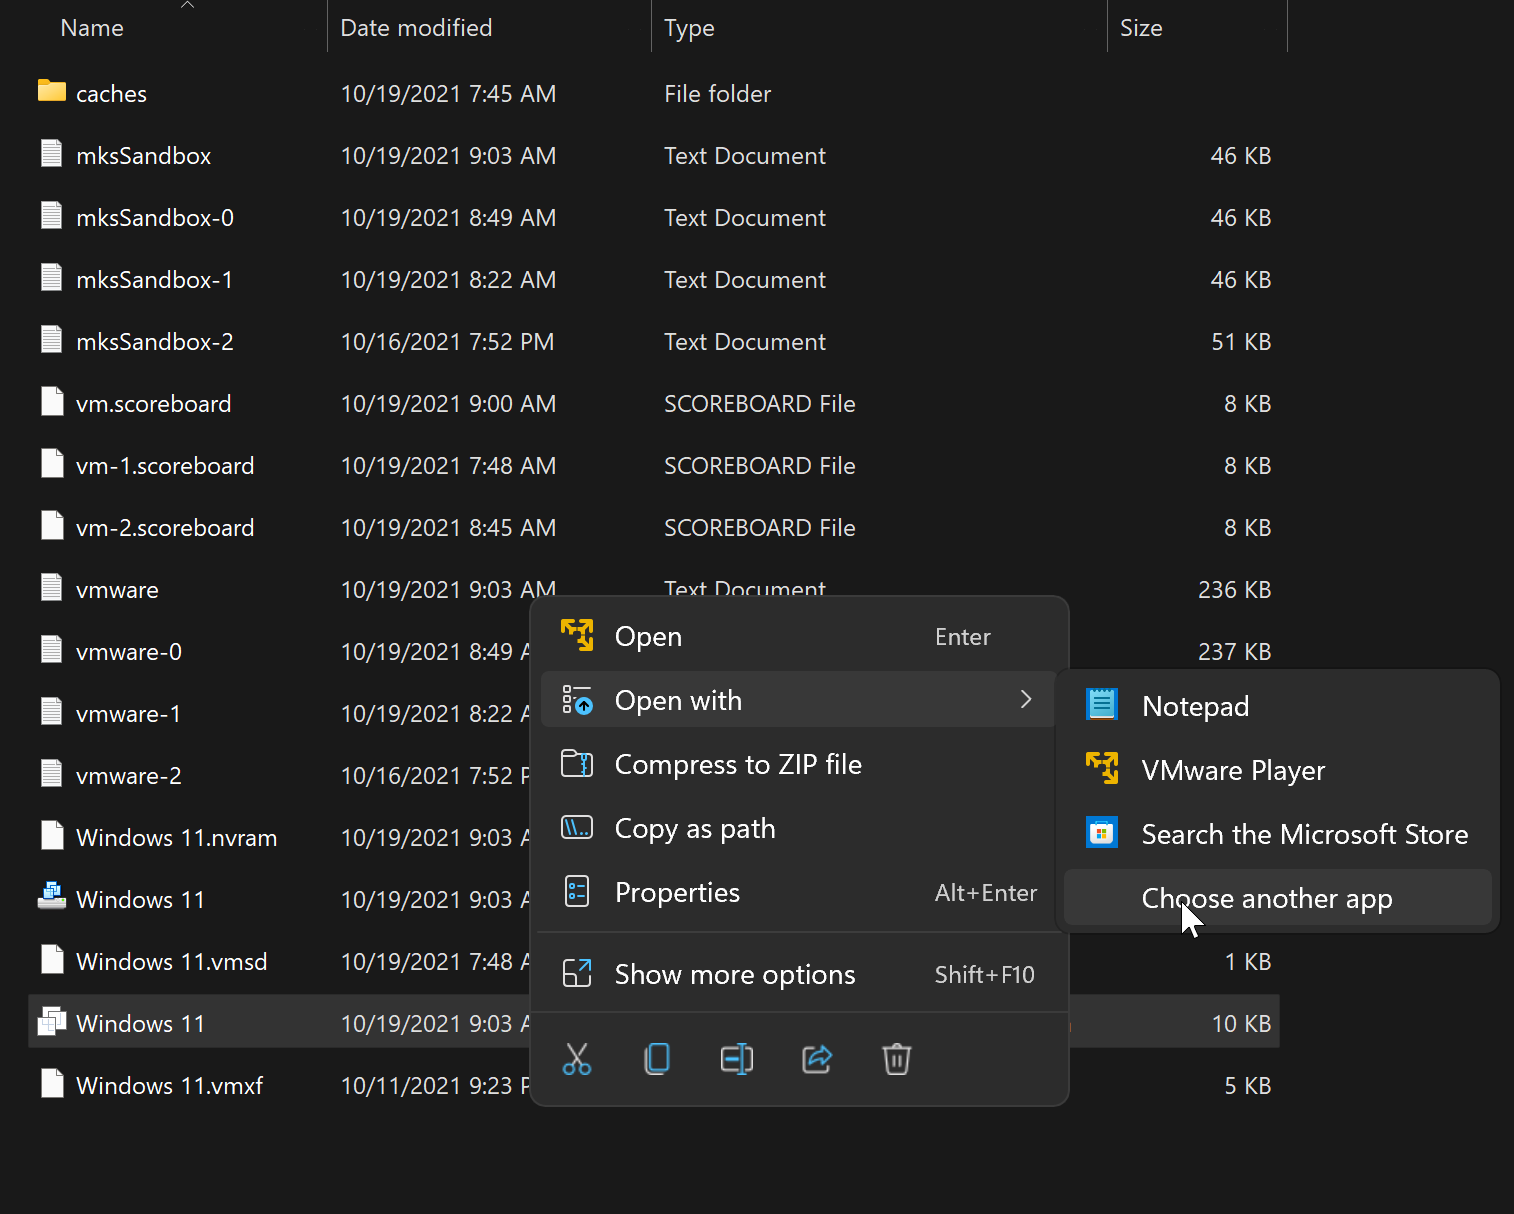Click the Windows 11.vmxf file icon

click(52, 1083)
